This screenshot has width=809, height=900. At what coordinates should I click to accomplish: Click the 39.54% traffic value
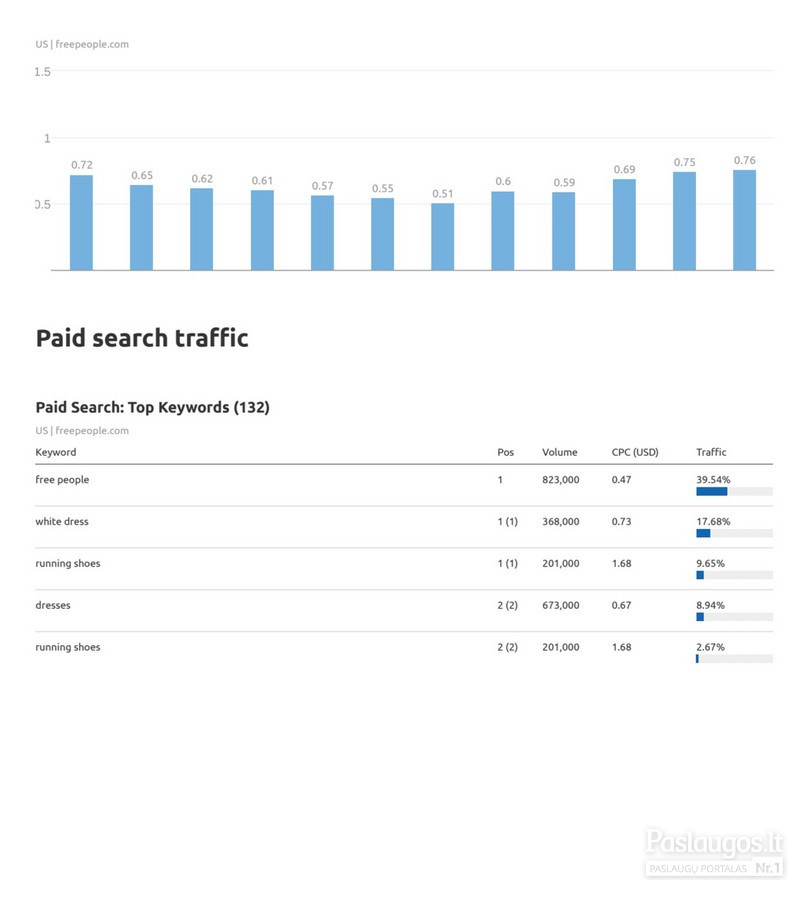pos(713,480)
